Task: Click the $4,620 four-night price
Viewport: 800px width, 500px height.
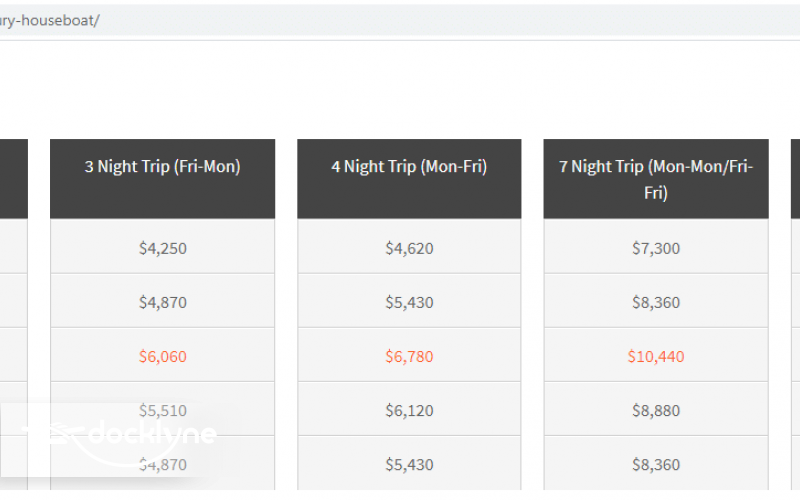Action: [x=409, y=248]
